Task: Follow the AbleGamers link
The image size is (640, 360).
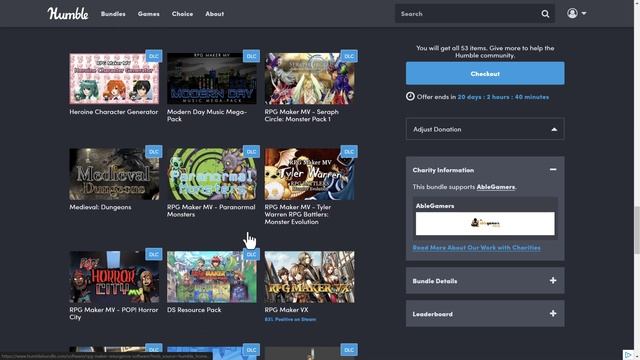Action: tap(496, 187)
